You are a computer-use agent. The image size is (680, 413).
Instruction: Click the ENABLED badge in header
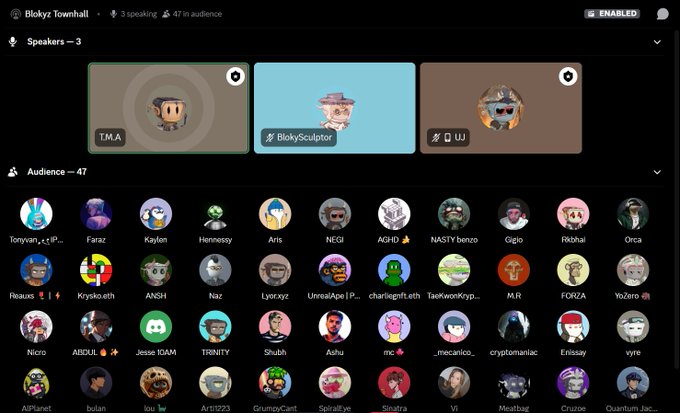coord(612,13)
